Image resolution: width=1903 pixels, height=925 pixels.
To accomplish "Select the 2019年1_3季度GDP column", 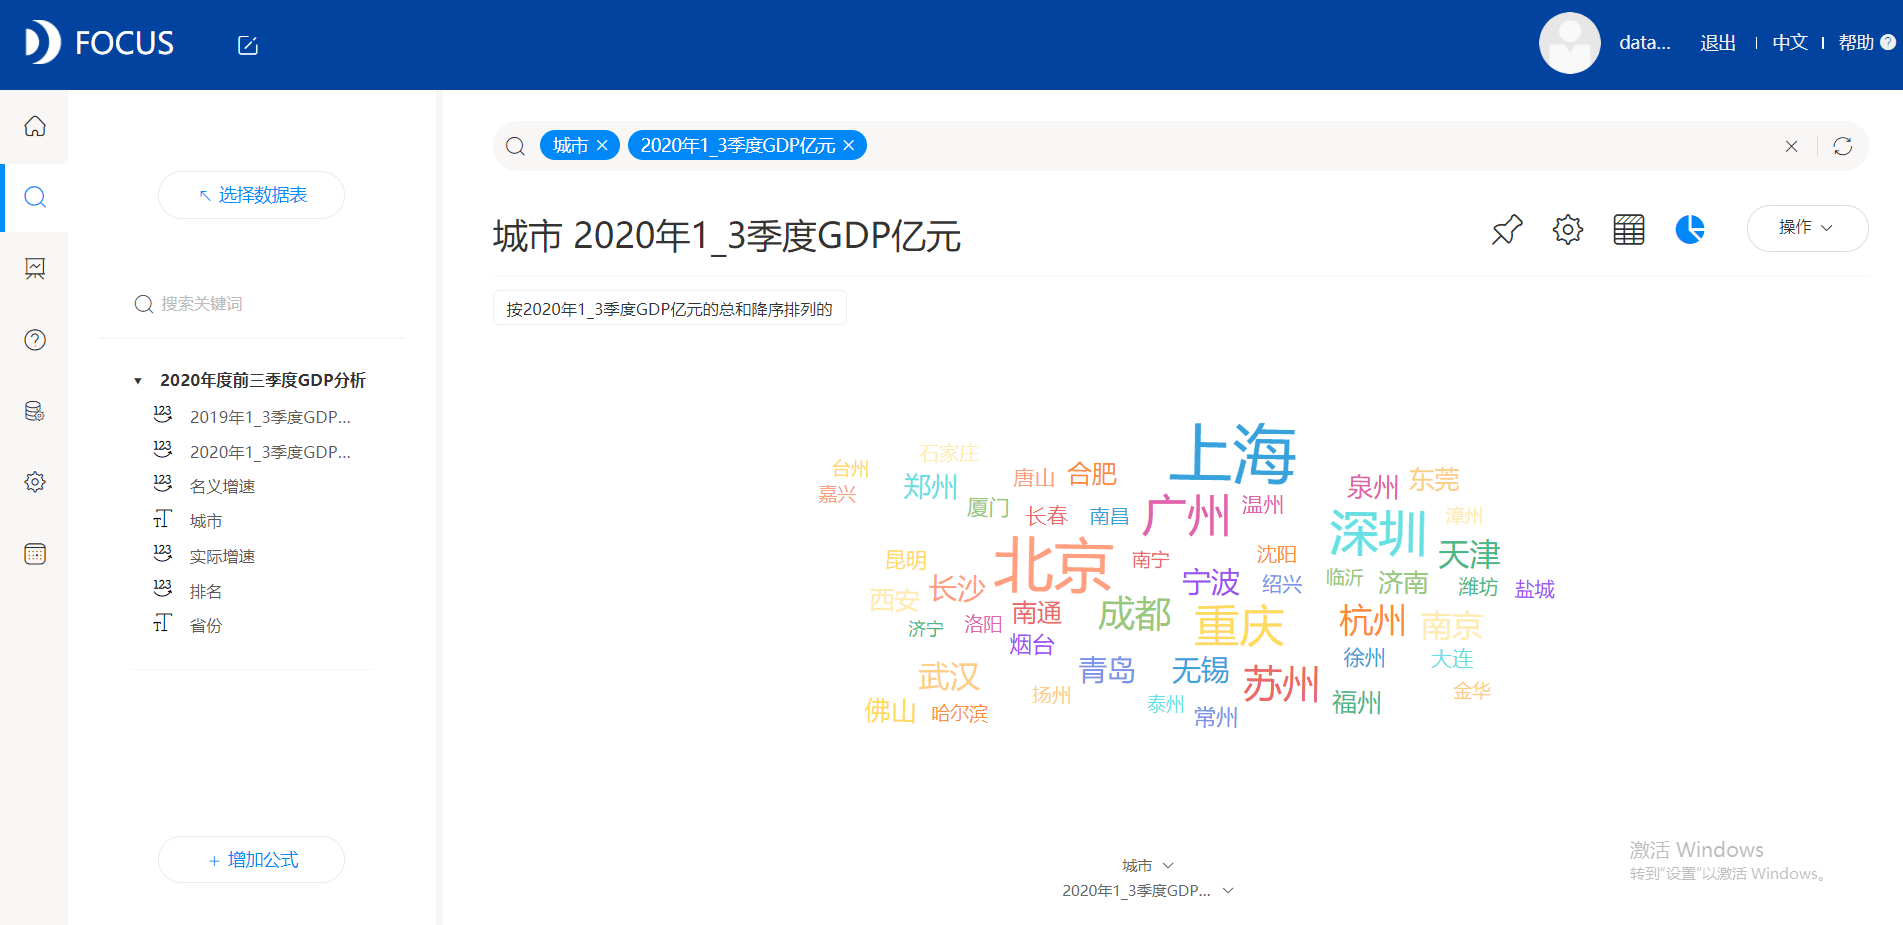I will (270, 417).
